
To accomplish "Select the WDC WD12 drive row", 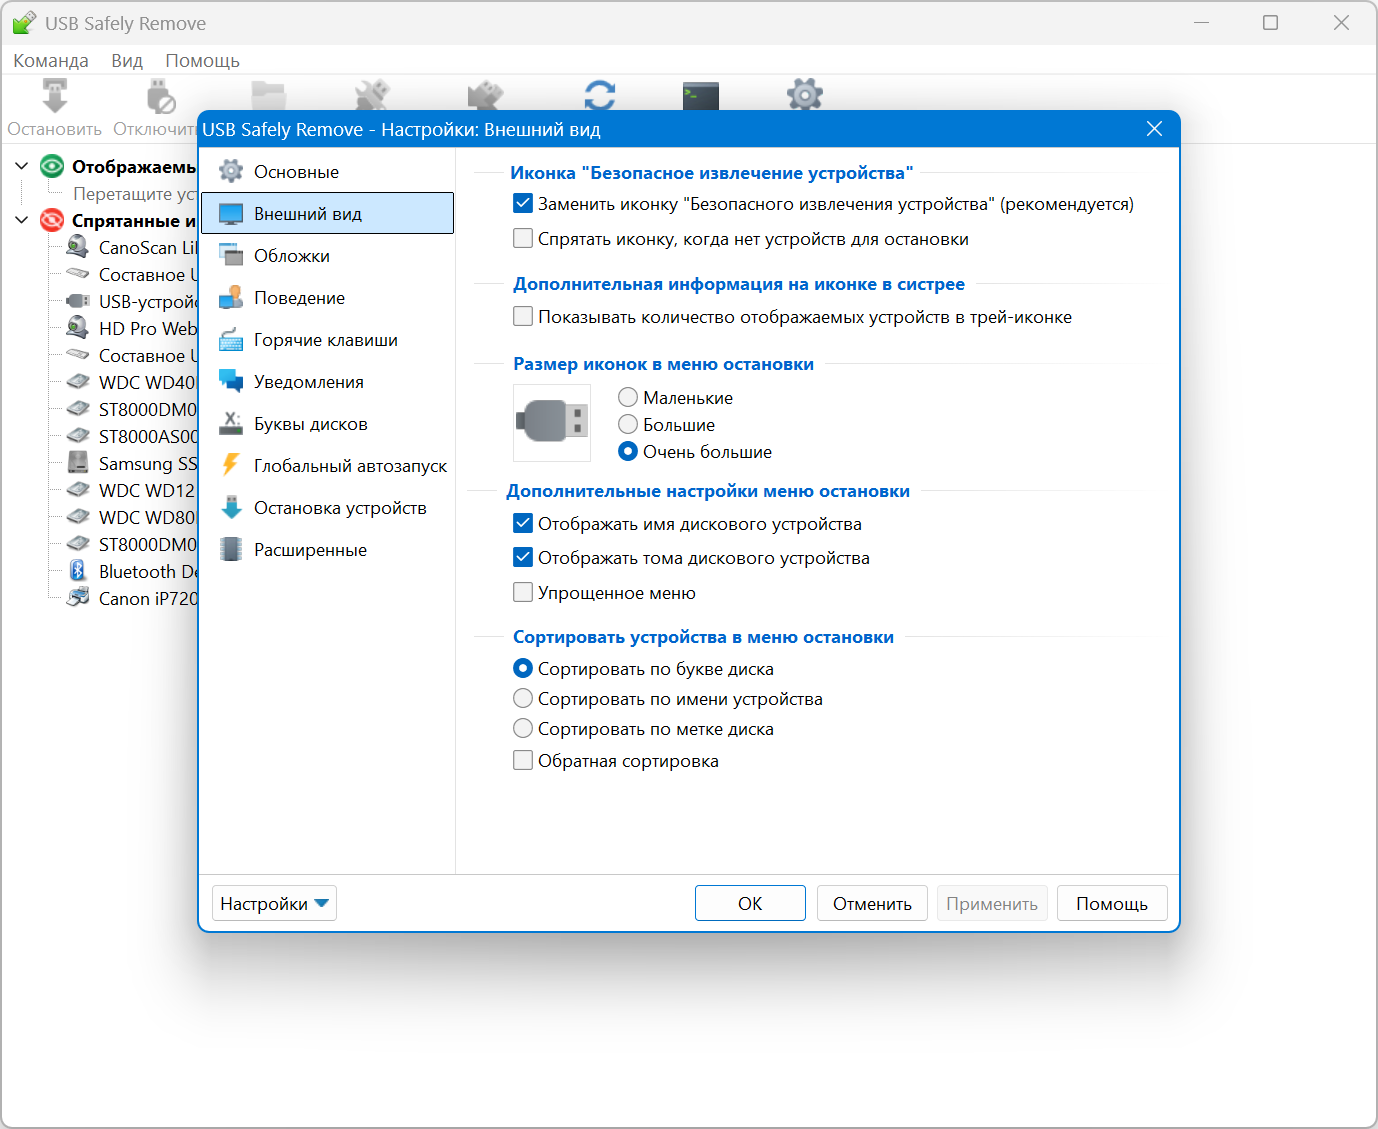I will click(132, 490).
